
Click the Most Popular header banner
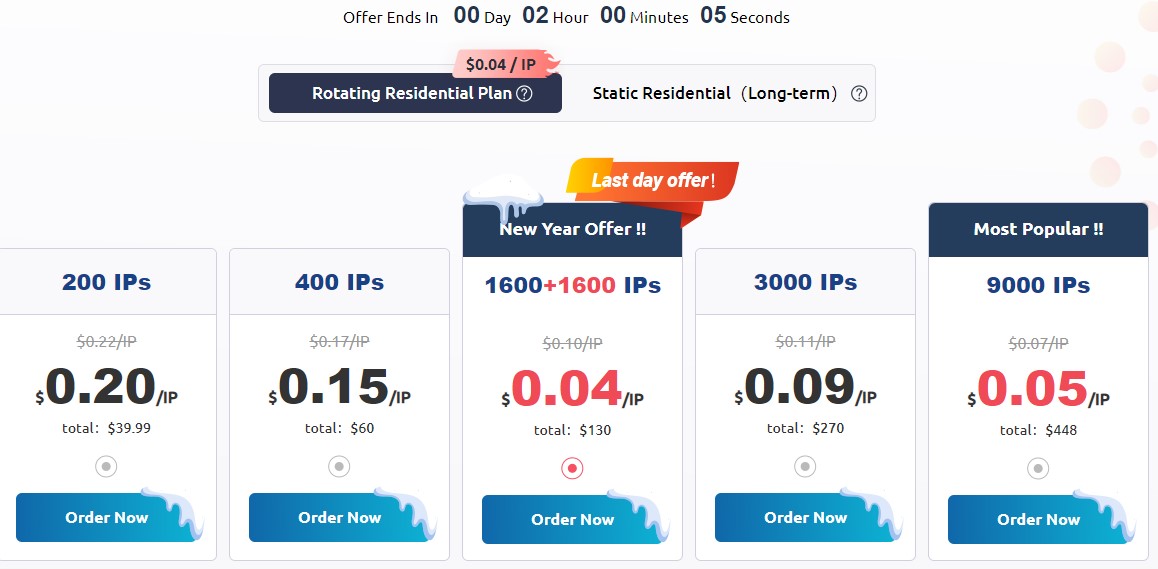point(1038,229)
